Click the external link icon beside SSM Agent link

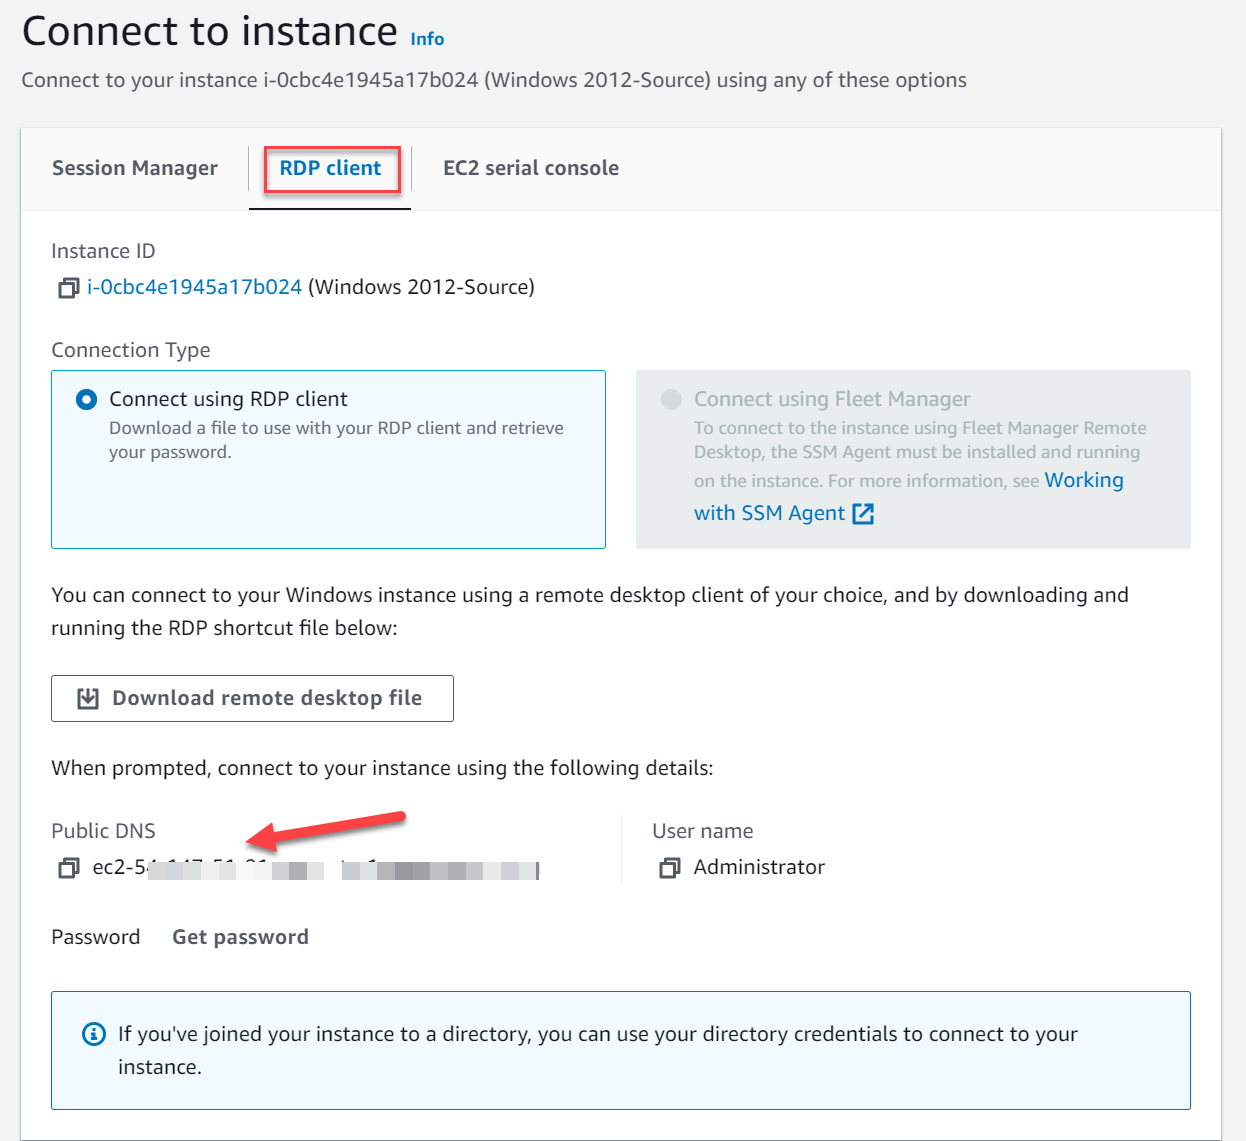864,513
